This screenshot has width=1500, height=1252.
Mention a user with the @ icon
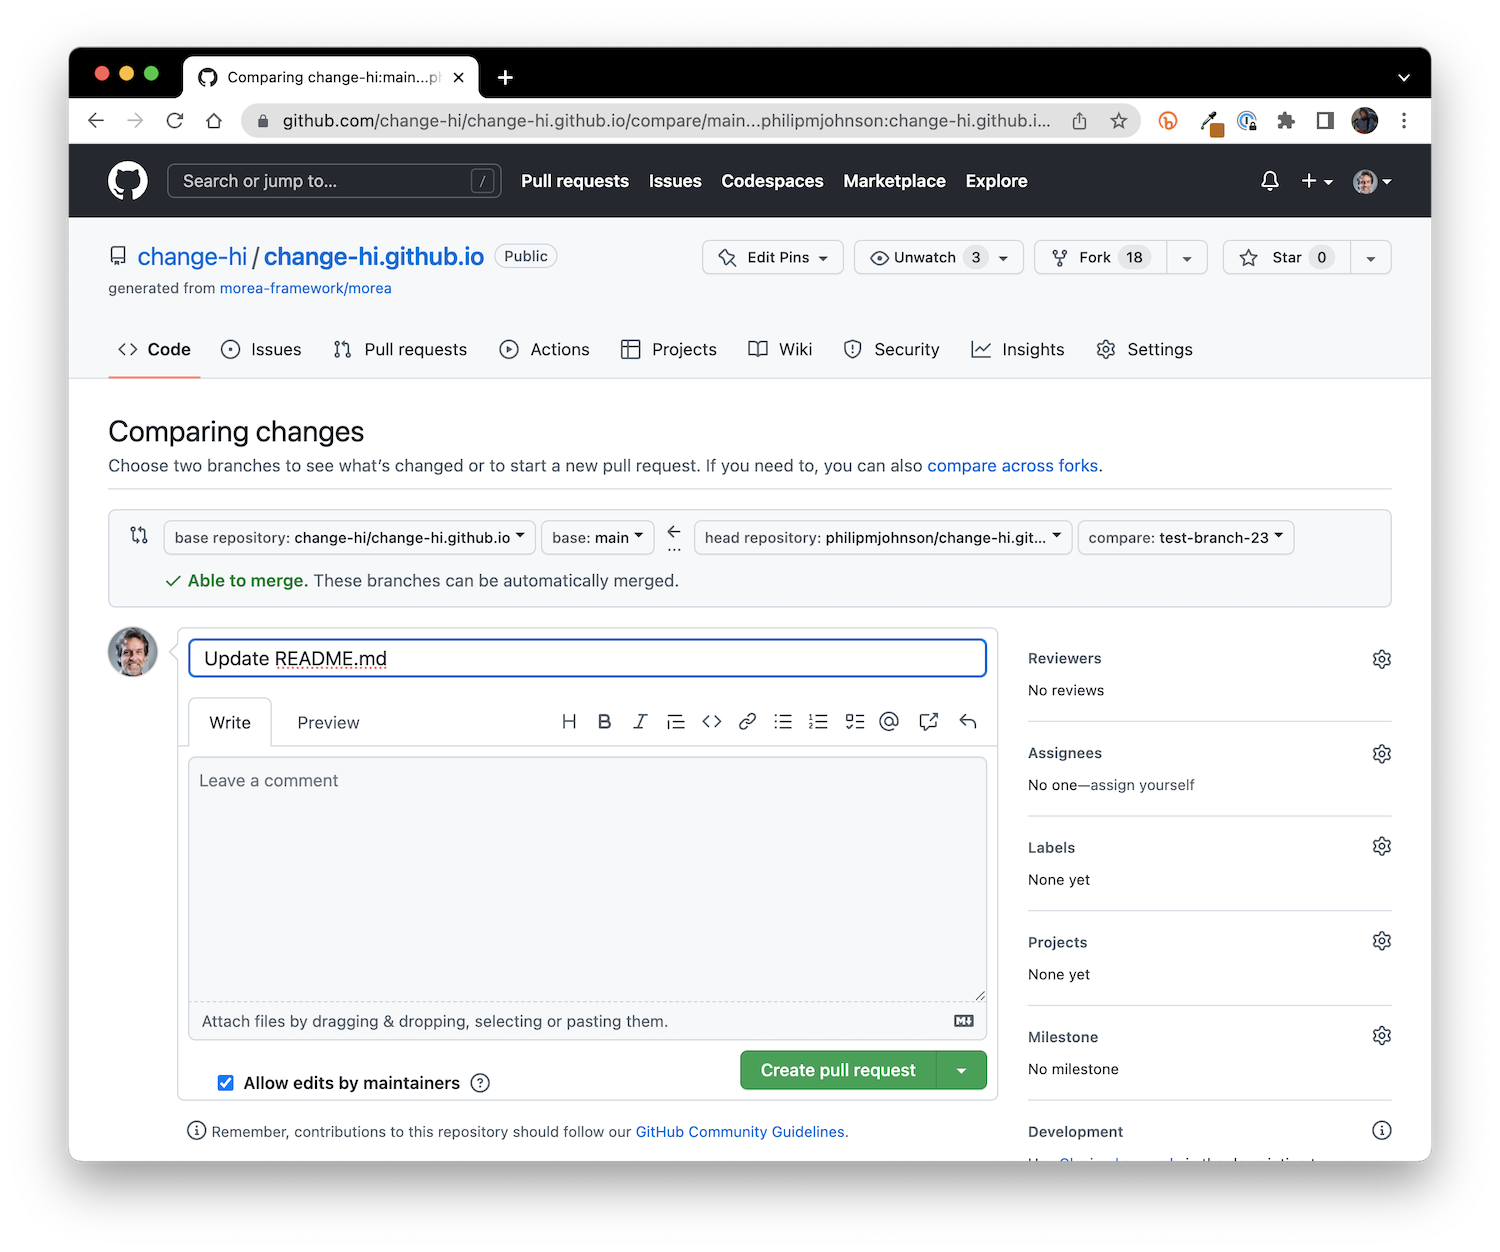tap(889, 722)
